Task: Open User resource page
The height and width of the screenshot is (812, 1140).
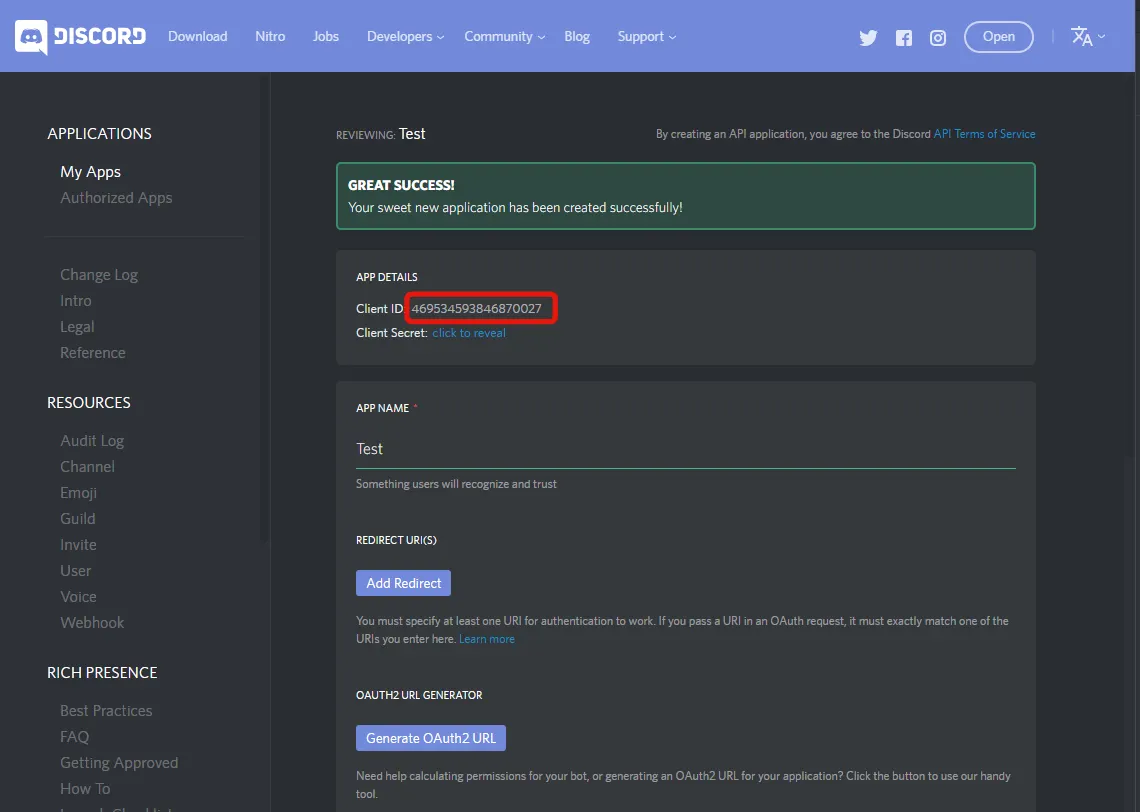Action: [76, 571]
